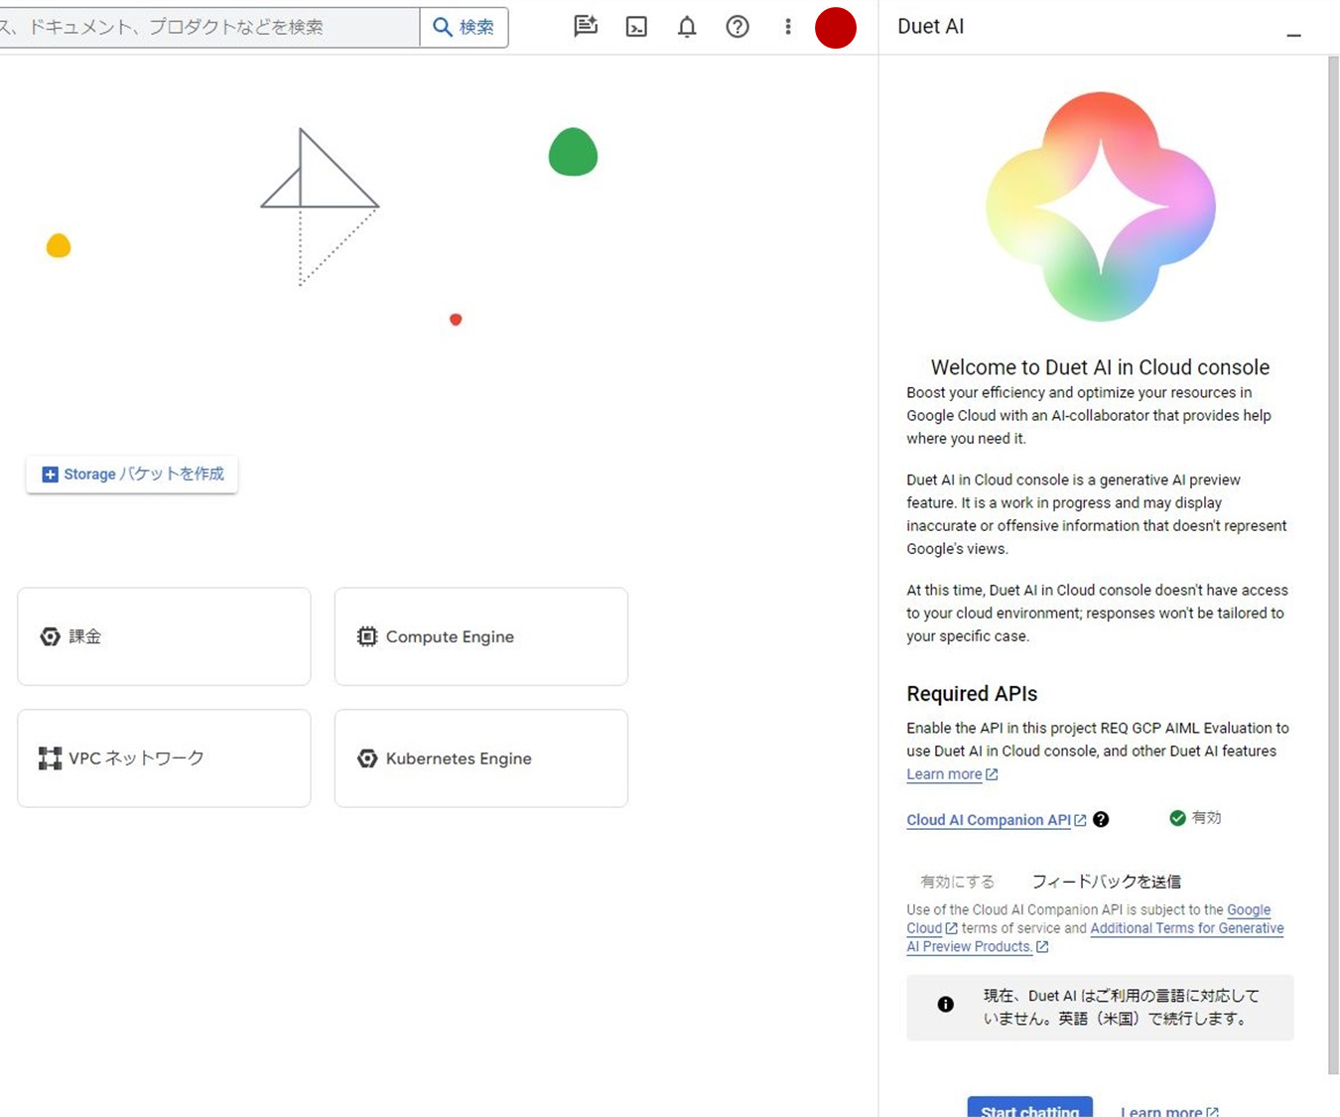This screenshot has width=1340, height=1117.
Task: Open the three-dot settings menu
Action: [x=788, y=27]
